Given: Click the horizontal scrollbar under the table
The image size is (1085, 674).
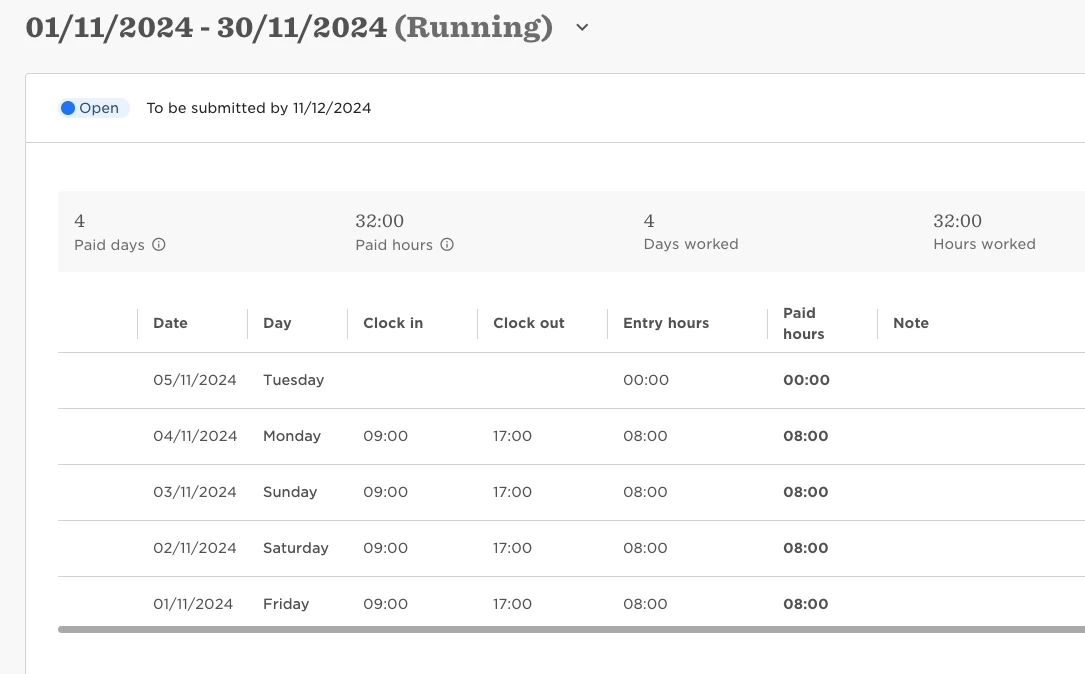Looking at the screenshot, I should point(572,630).
